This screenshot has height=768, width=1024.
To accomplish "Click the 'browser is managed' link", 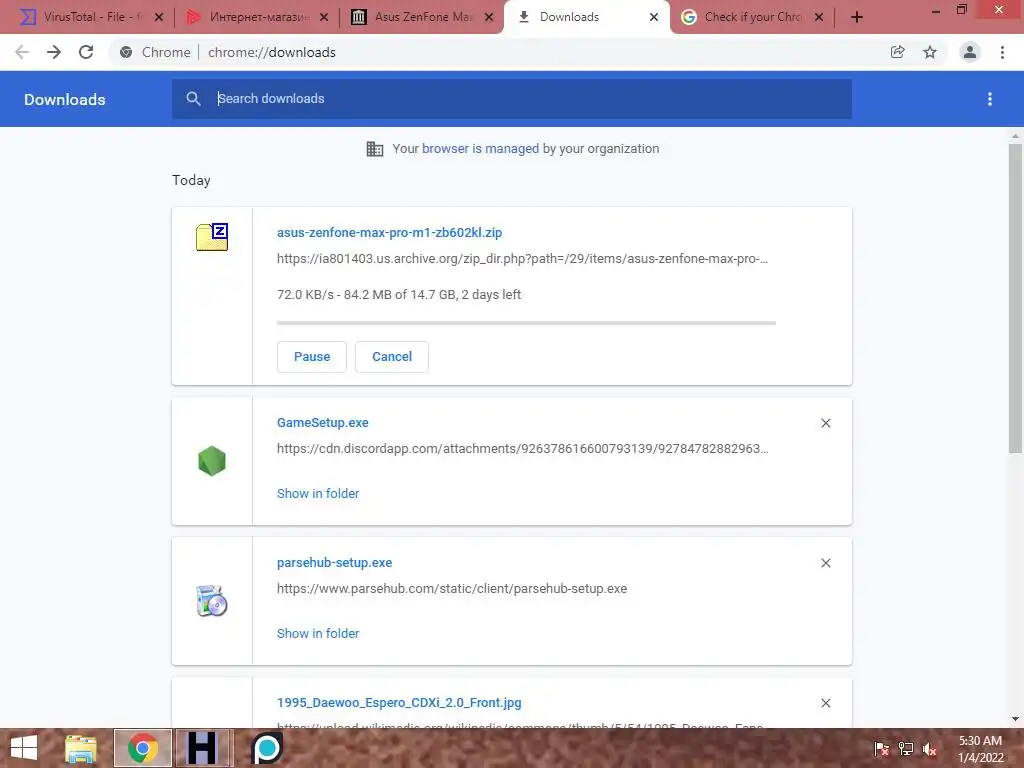I will click(x=480, y=148).
